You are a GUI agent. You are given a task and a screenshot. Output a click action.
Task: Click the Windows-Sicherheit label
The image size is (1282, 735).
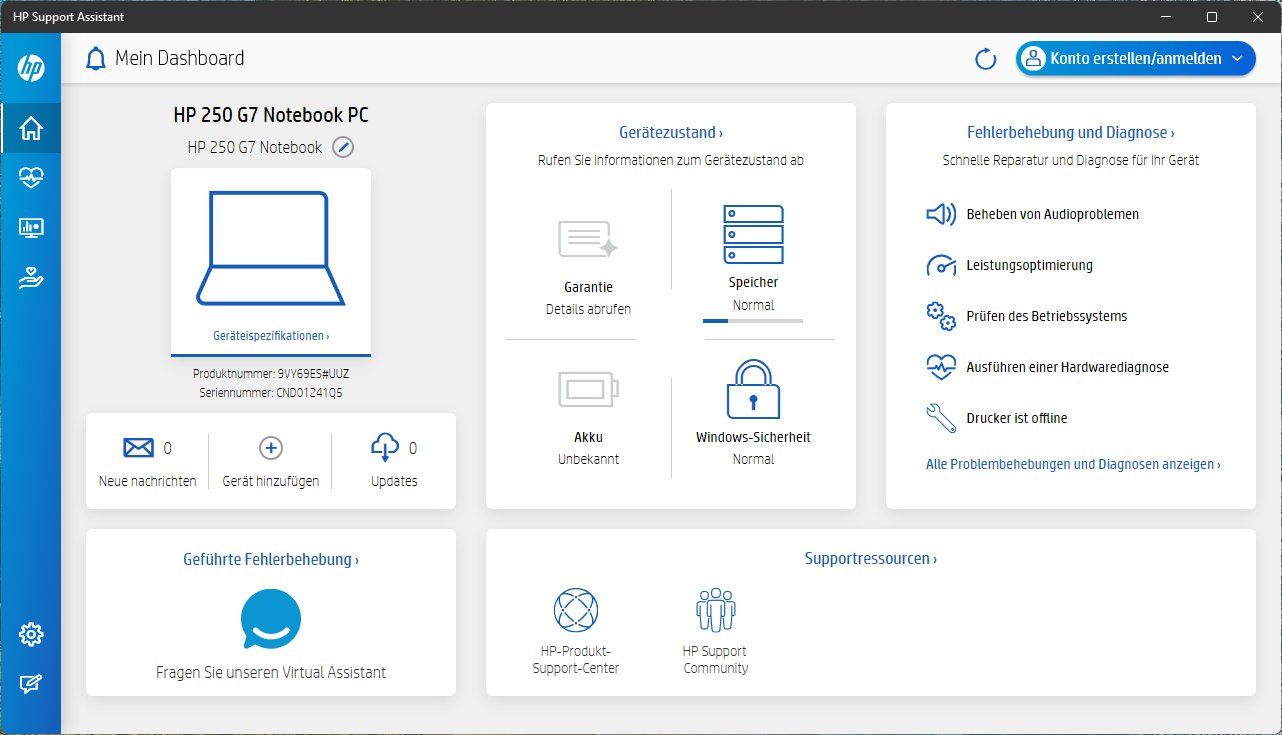pyautogui.click(x=753, y=437)
